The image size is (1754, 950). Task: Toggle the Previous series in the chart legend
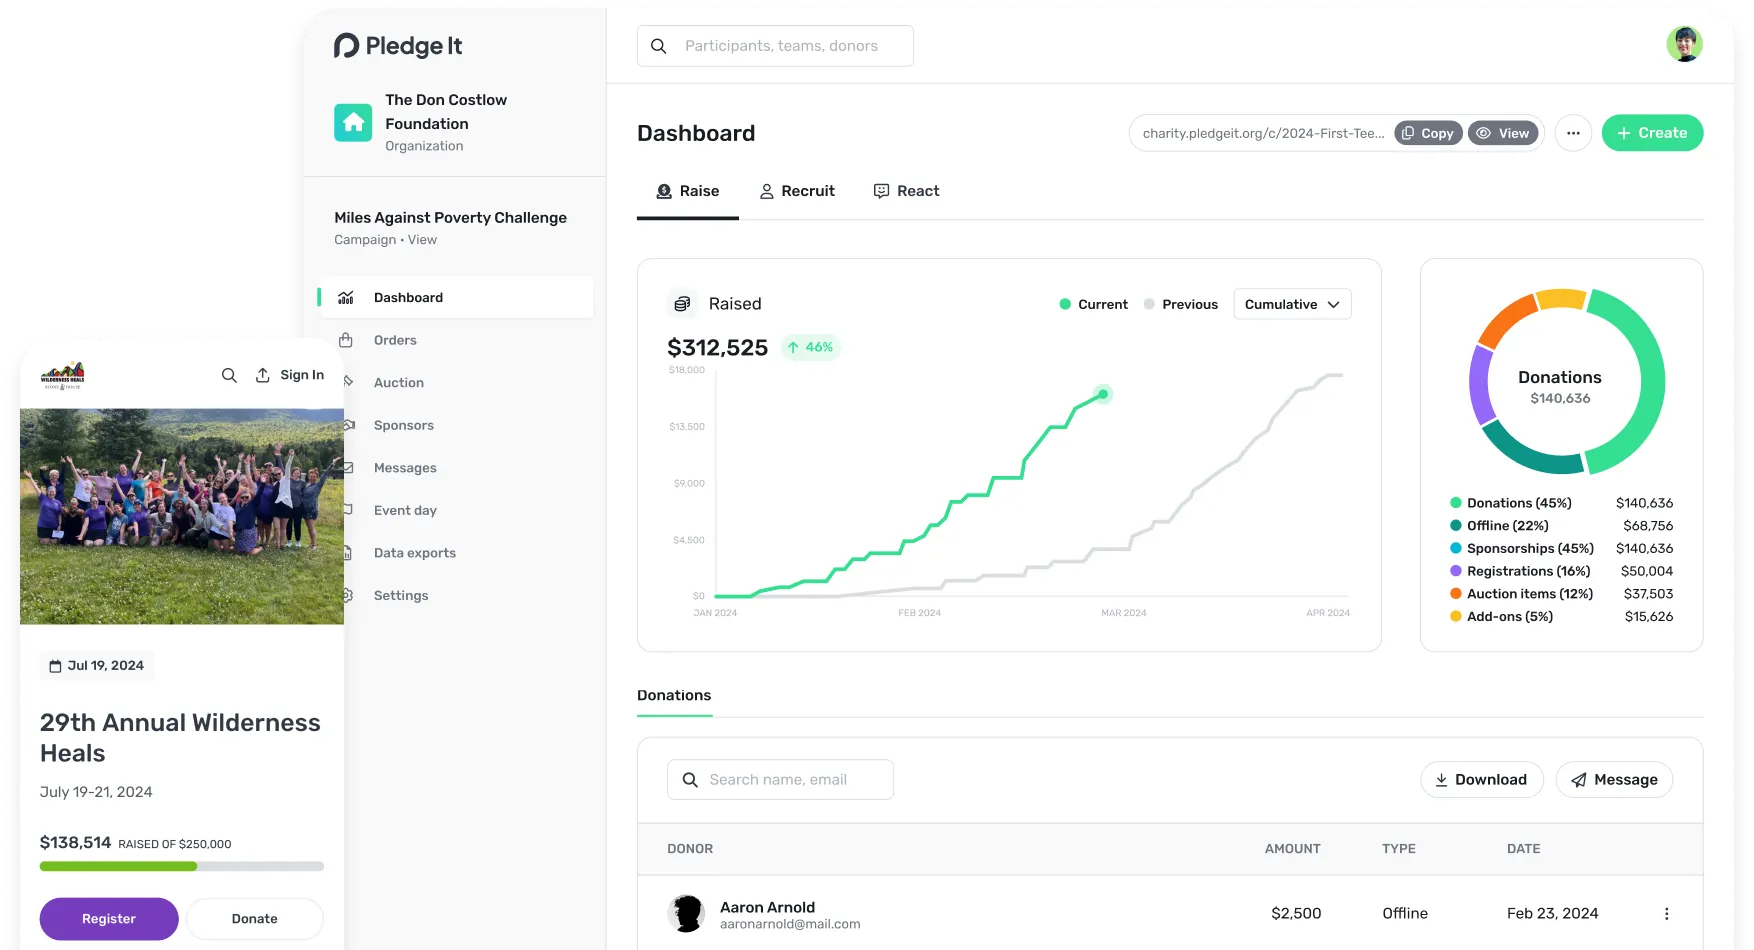(1181, 304)
